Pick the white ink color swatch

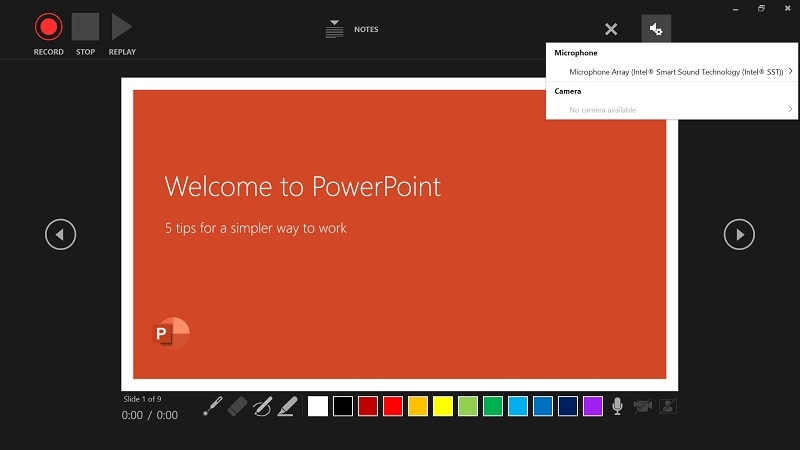tap(317, 406)
